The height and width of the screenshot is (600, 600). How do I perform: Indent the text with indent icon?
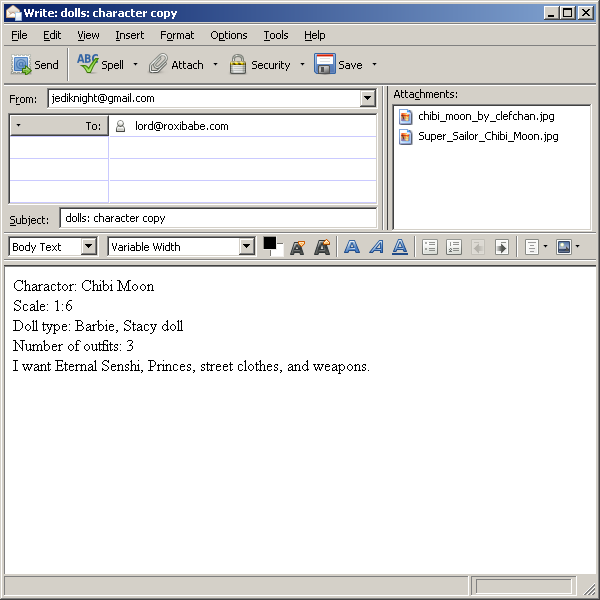tap(502, 247)
